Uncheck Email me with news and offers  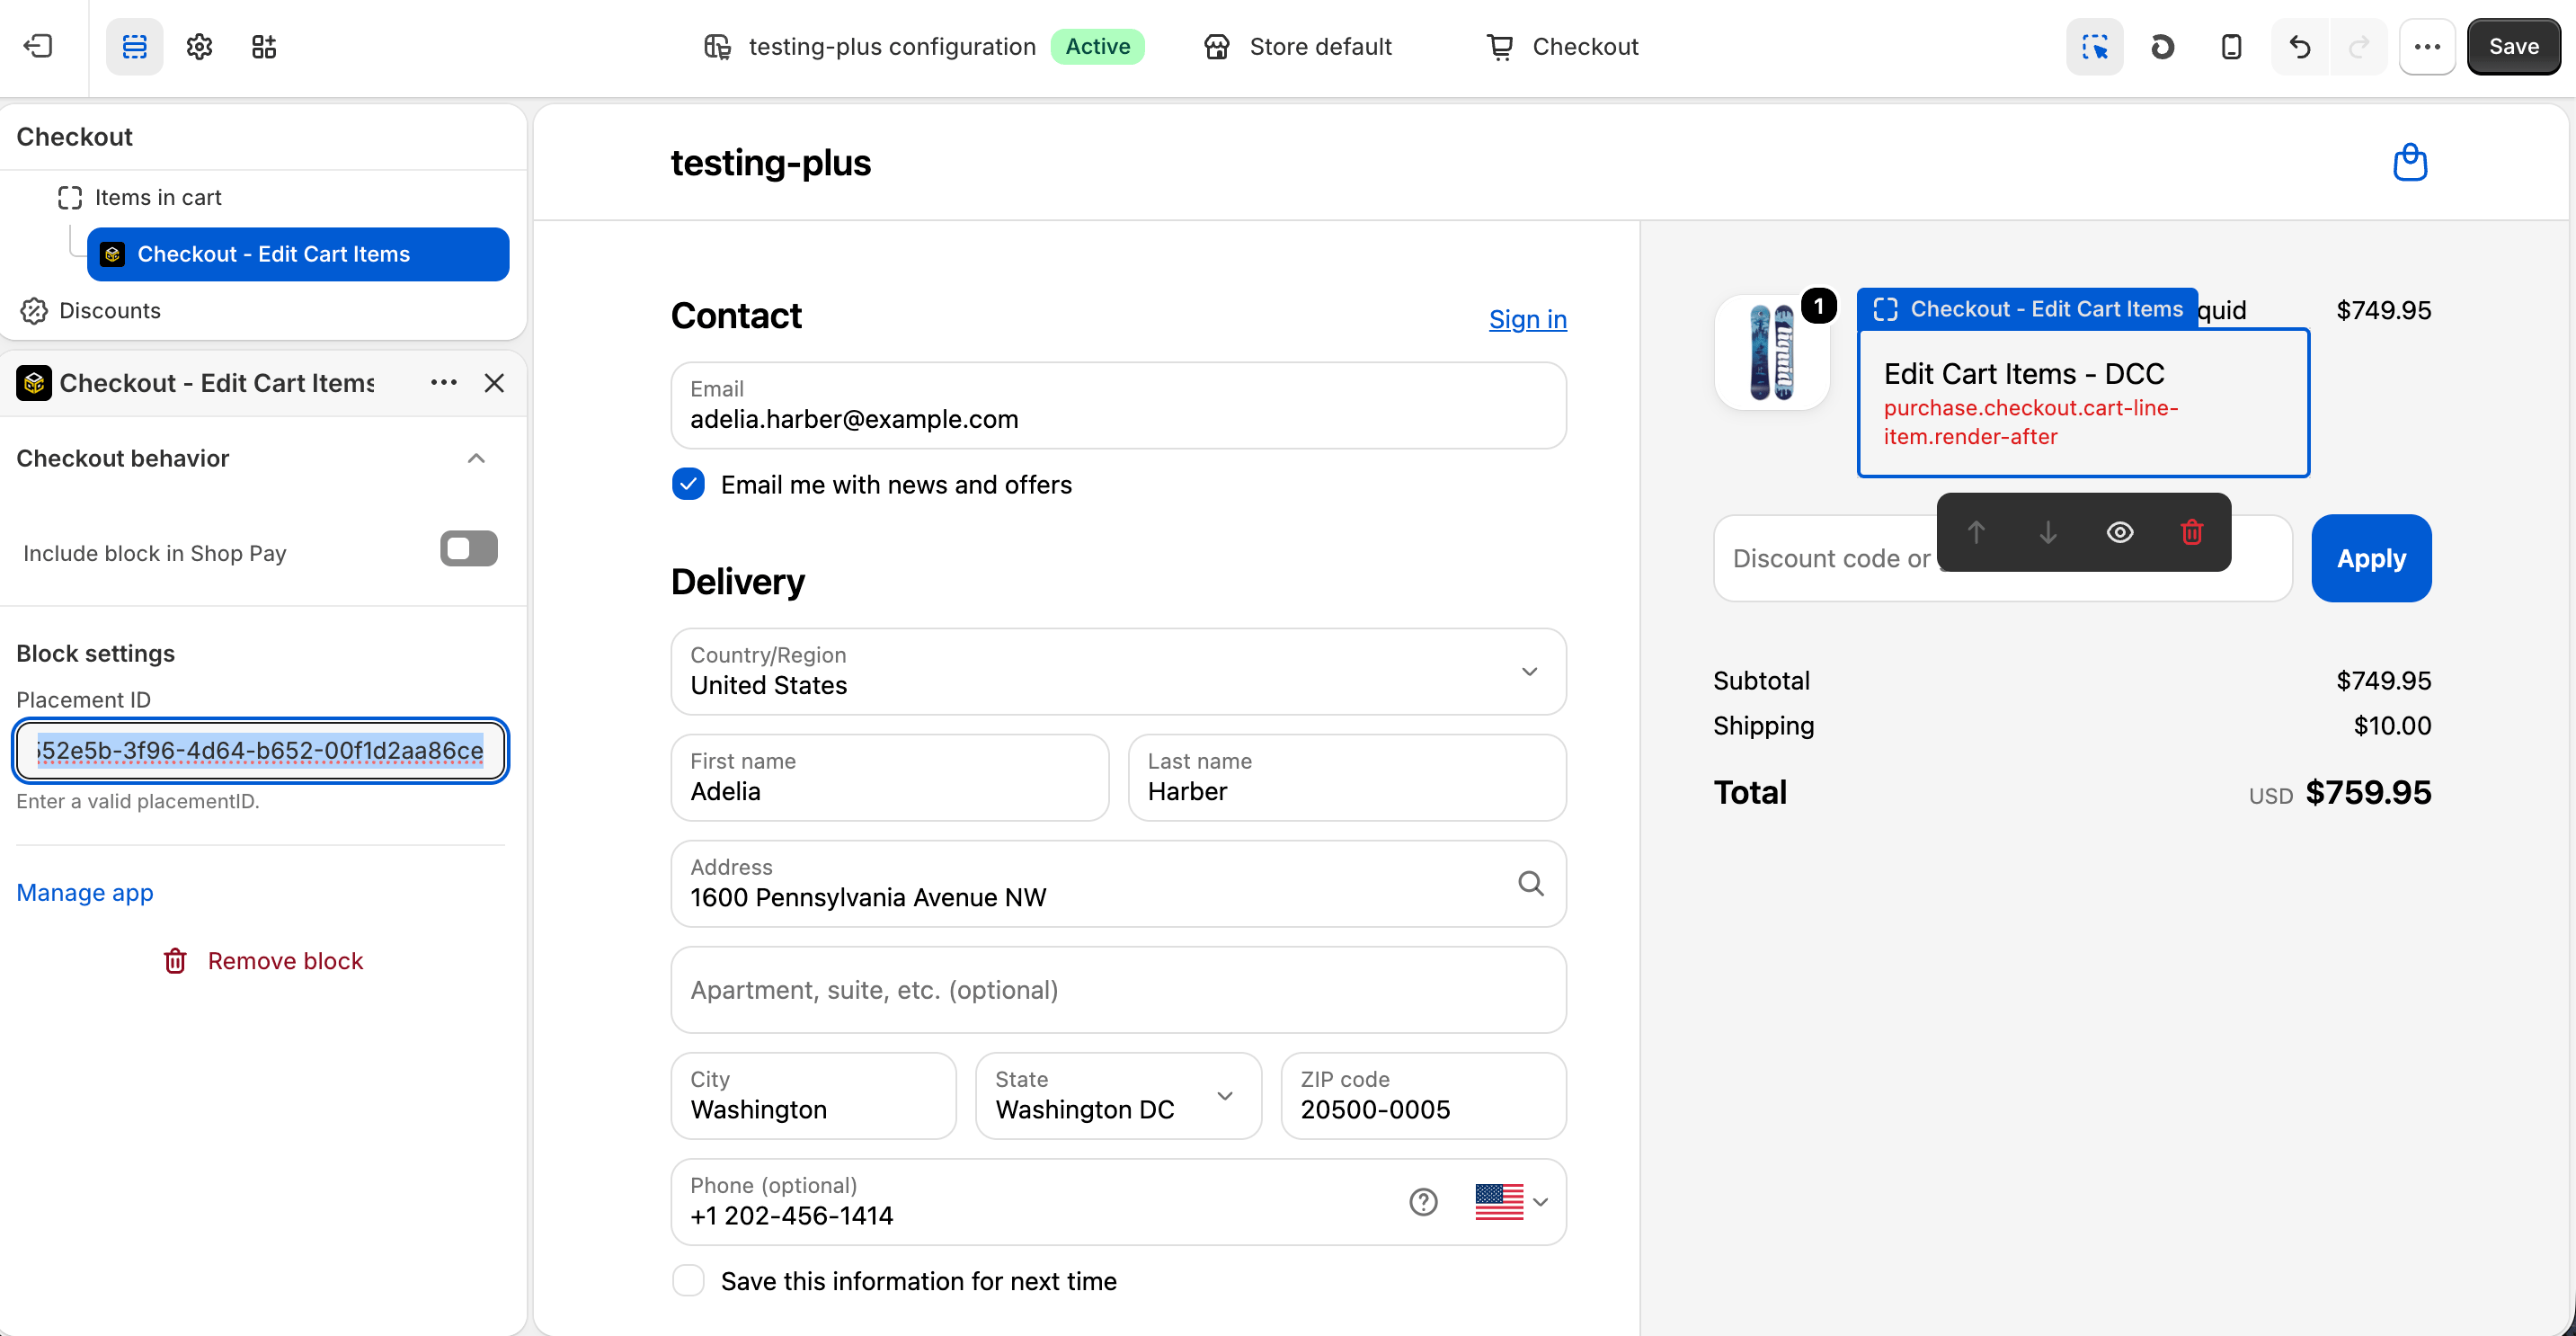pos(688,484)
